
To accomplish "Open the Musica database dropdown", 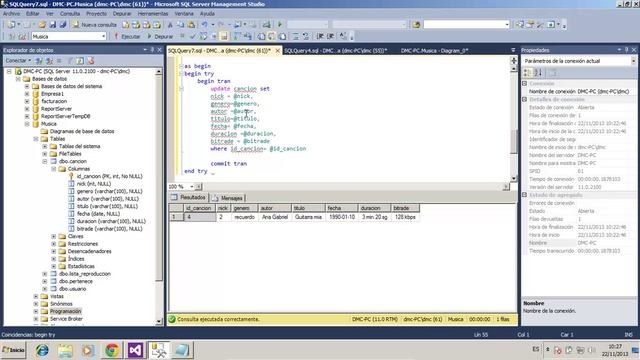I will (104, 36).
